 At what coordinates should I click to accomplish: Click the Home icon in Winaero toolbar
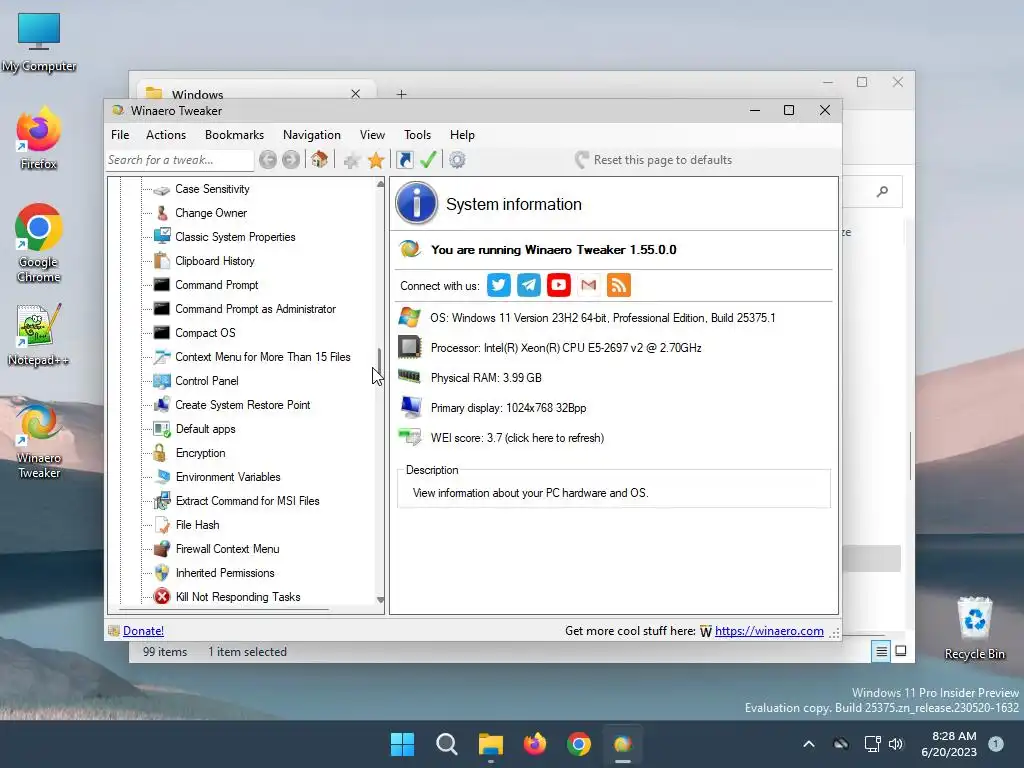pos(319,159)
